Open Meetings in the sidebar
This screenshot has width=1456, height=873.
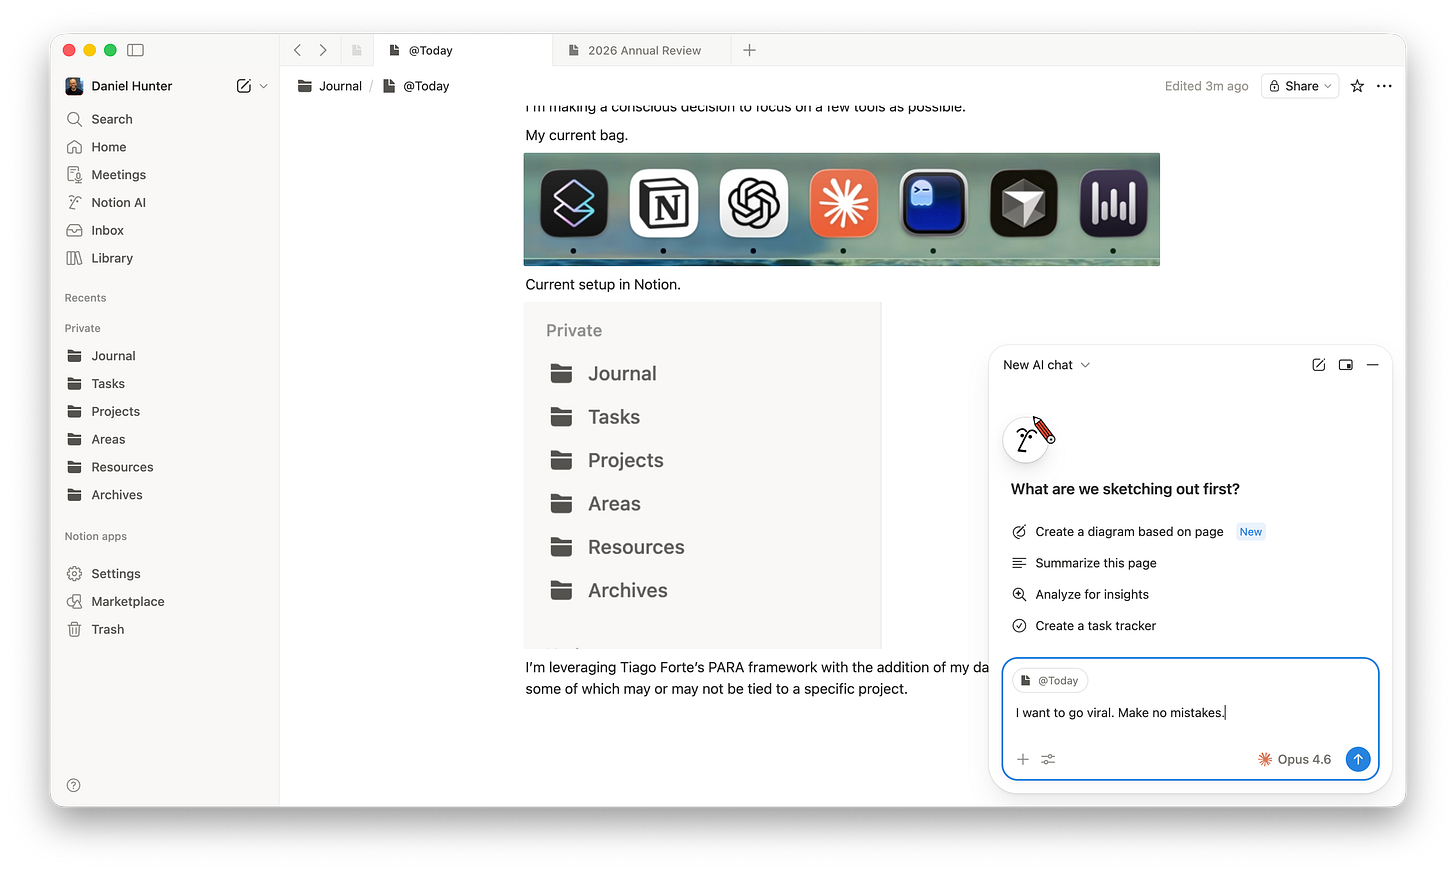[x=165, y=175]
